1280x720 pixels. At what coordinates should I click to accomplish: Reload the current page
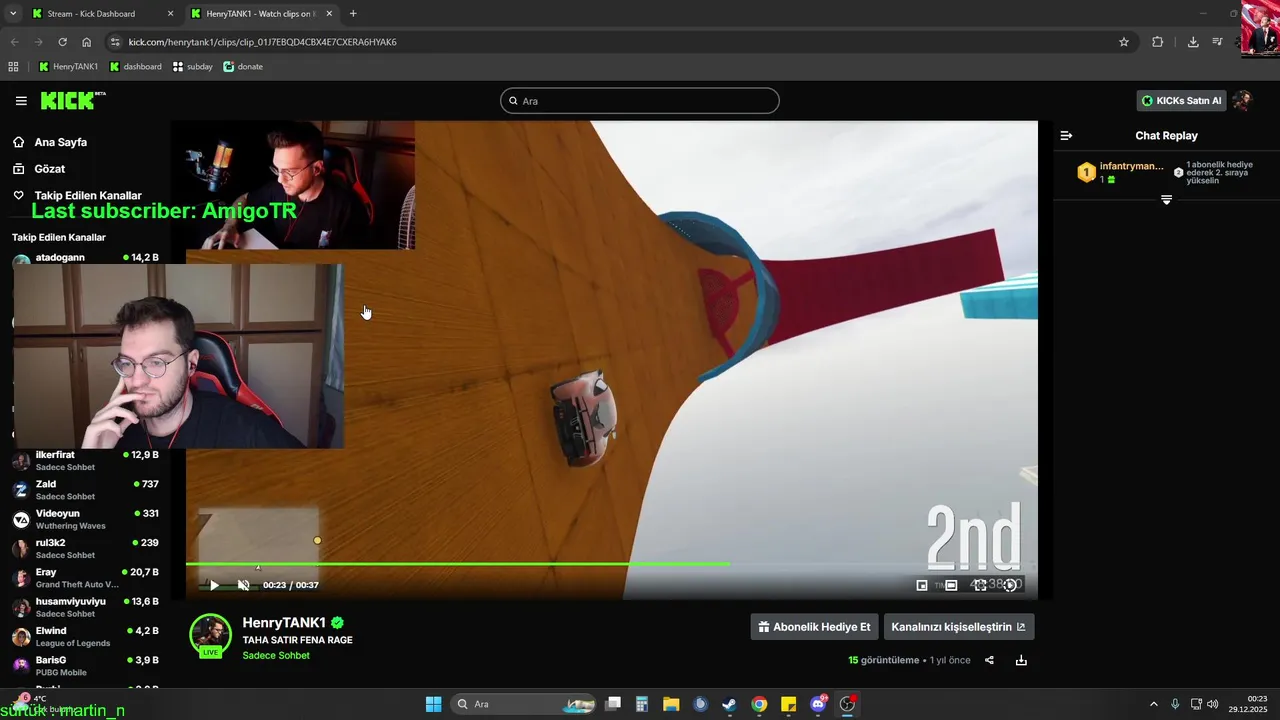(62, 42)
